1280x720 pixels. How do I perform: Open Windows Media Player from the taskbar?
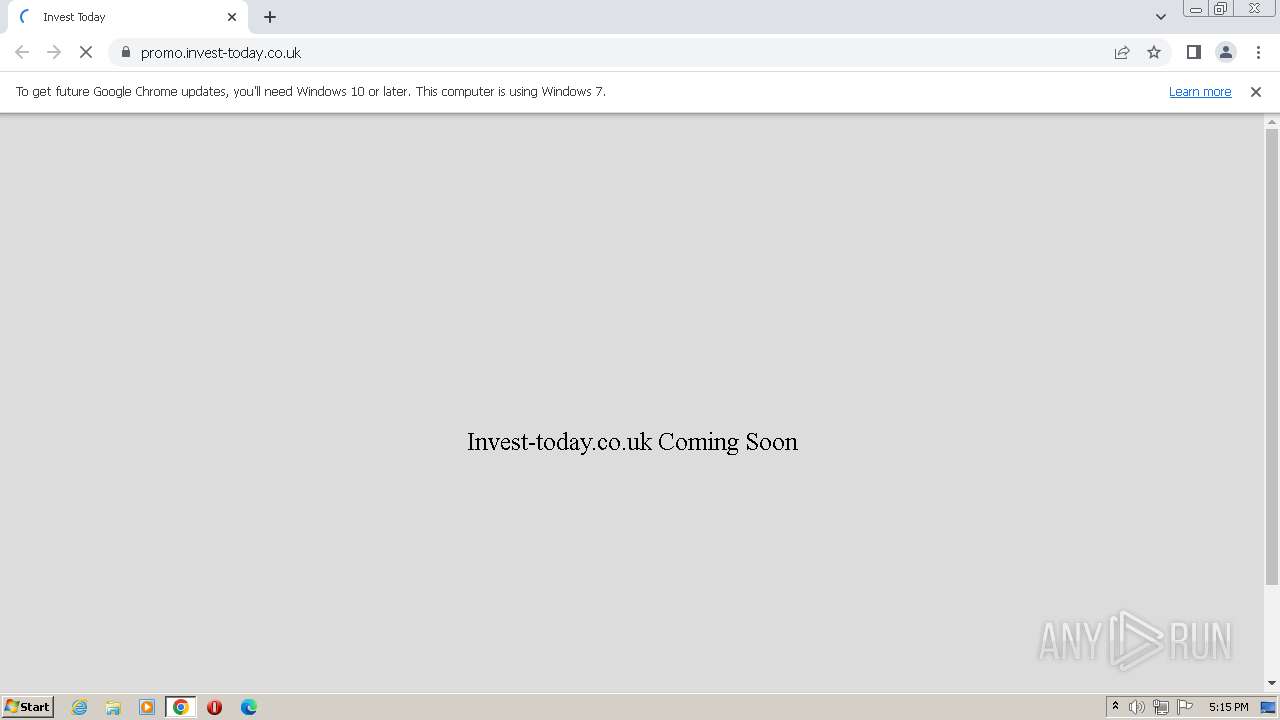[x=147, y=707]
